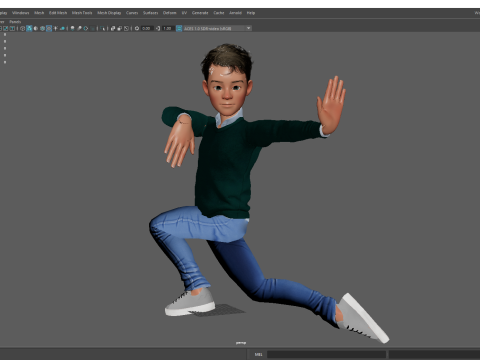
Task: Toggle smooth shade all icon
Action: [x=29, y=28]
